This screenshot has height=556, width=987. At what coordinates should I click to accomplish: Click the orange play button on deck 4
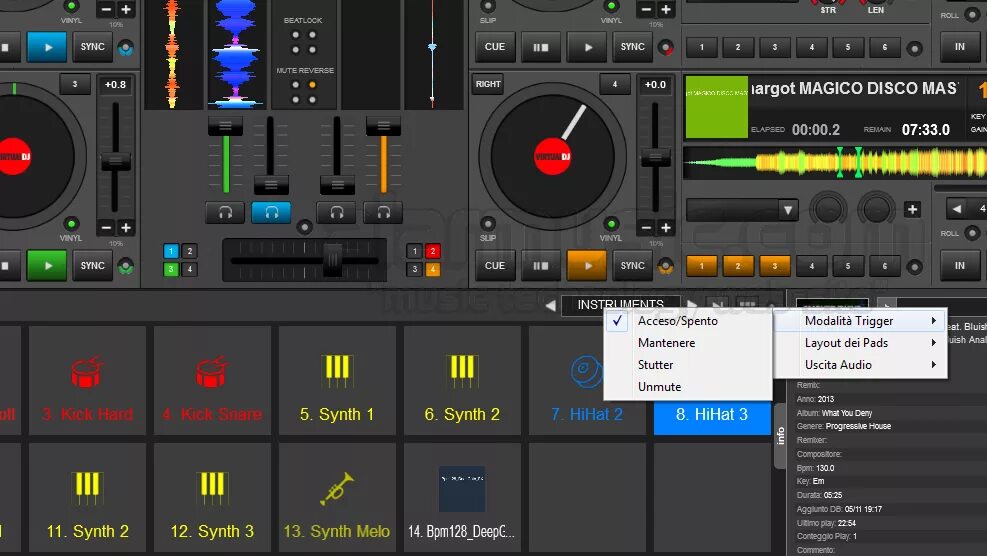pos(587,266)
